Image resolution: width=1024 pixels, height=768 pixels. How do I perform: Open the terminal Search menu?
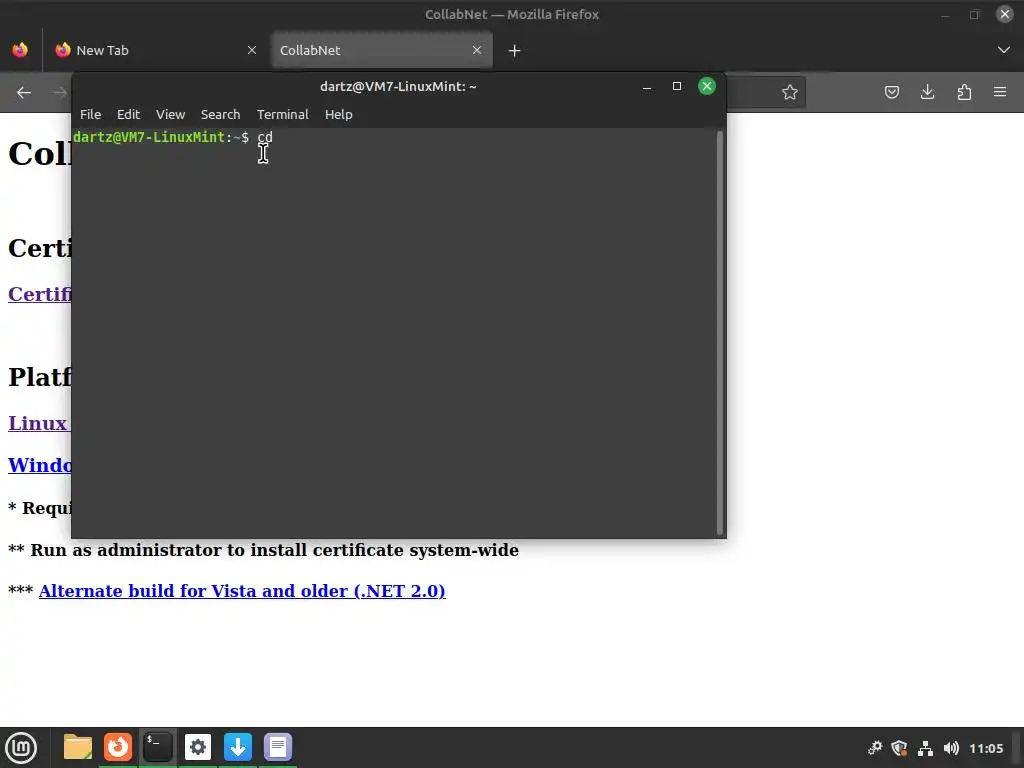tap(220, 114)
